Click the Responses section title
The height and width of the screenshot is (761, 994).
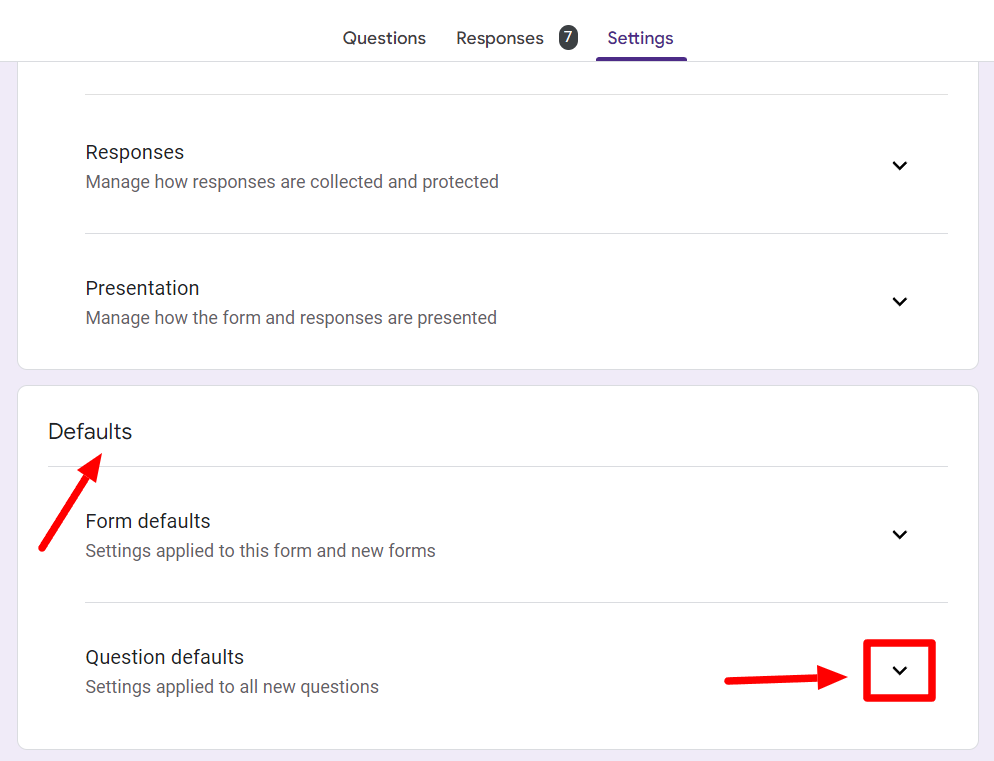(x=134, y=152)
